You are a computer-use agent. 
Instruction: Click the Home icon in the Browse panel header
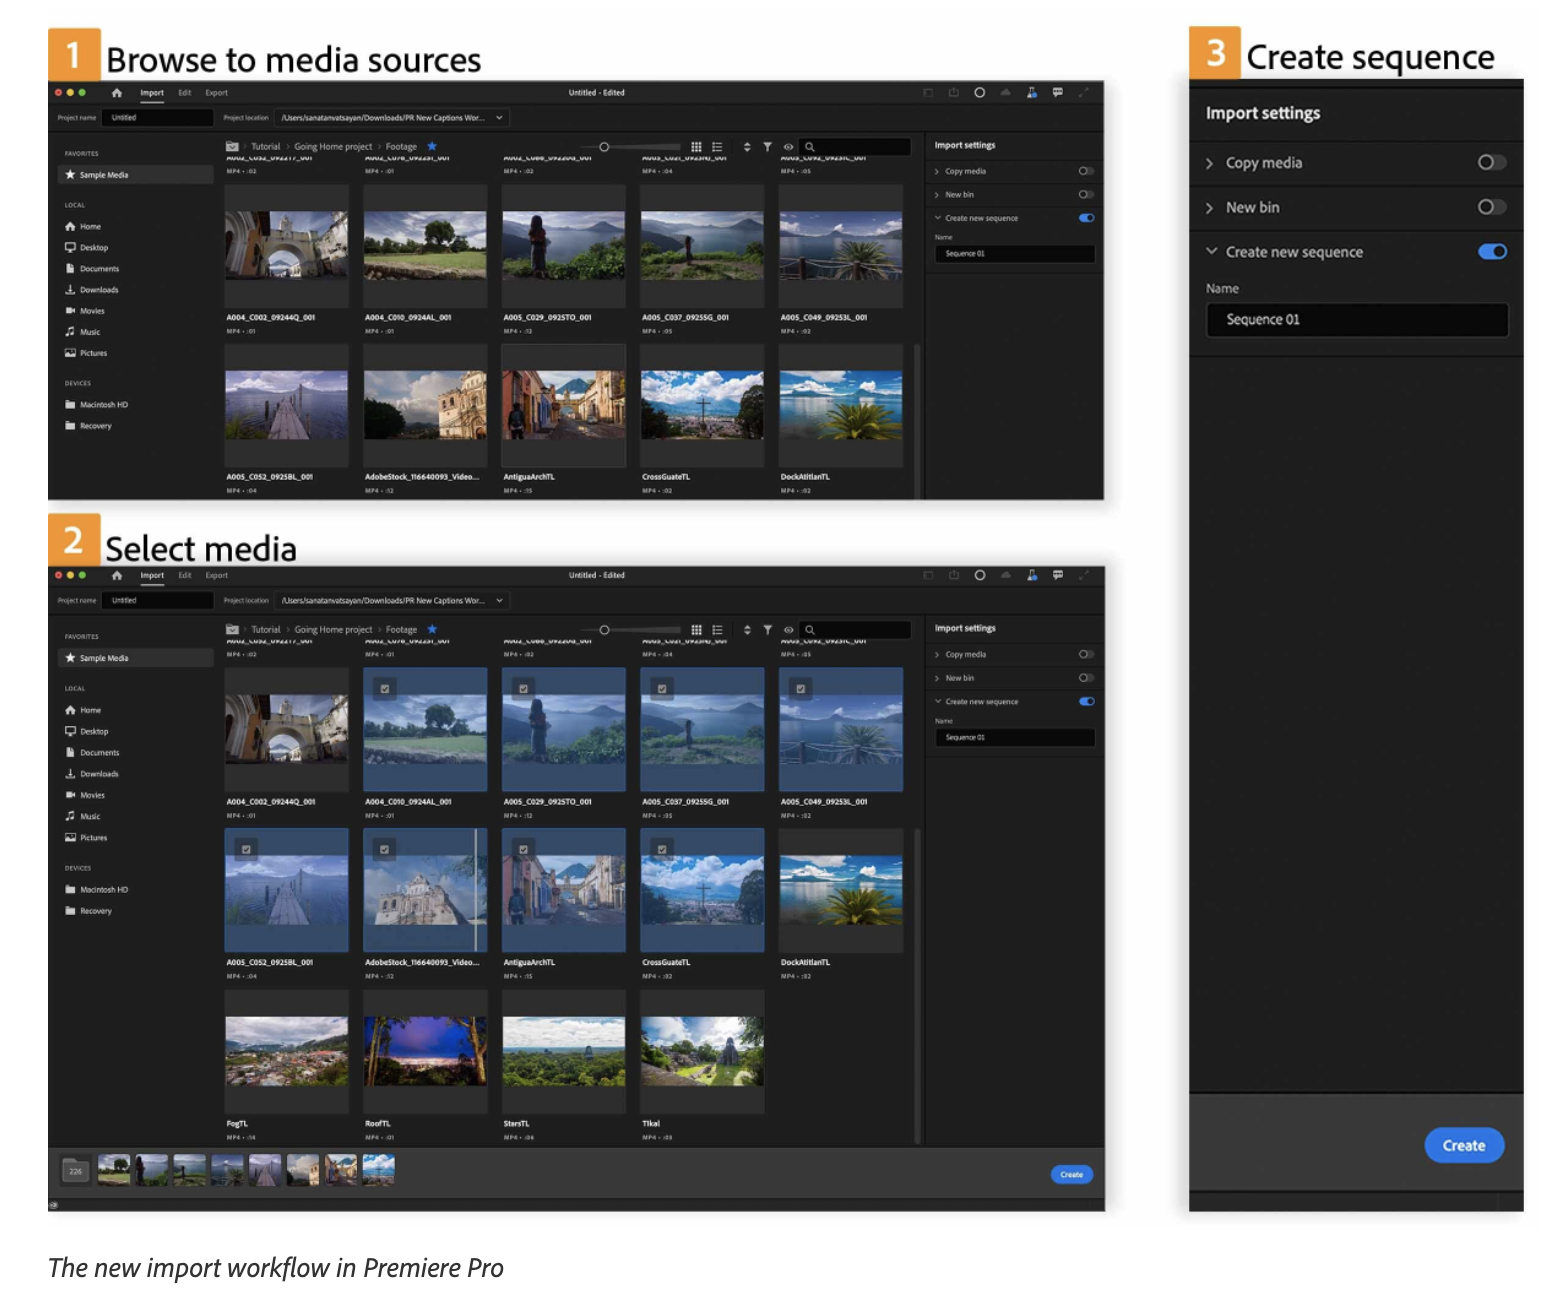[117, 93]
